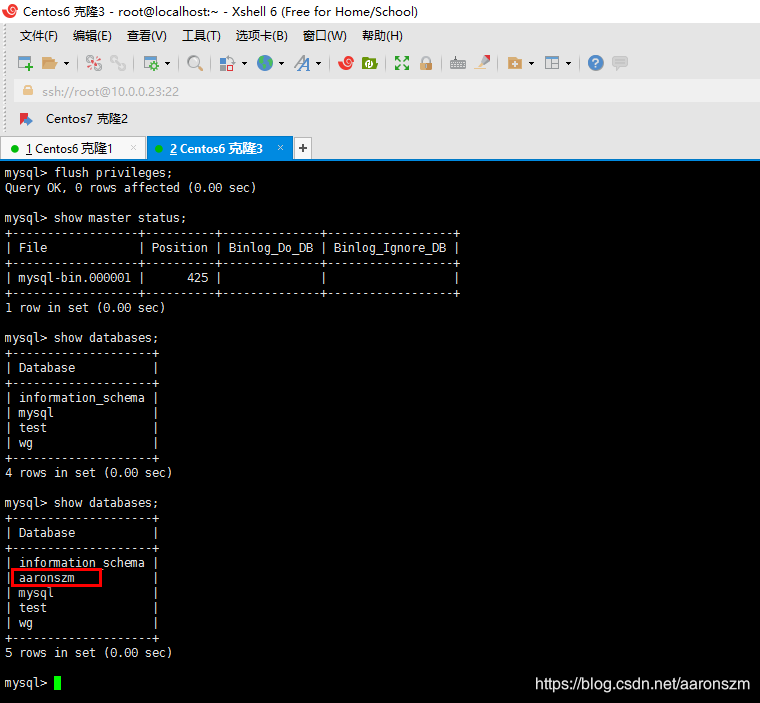Open the 帮助(H) menu

click(382, 36)
